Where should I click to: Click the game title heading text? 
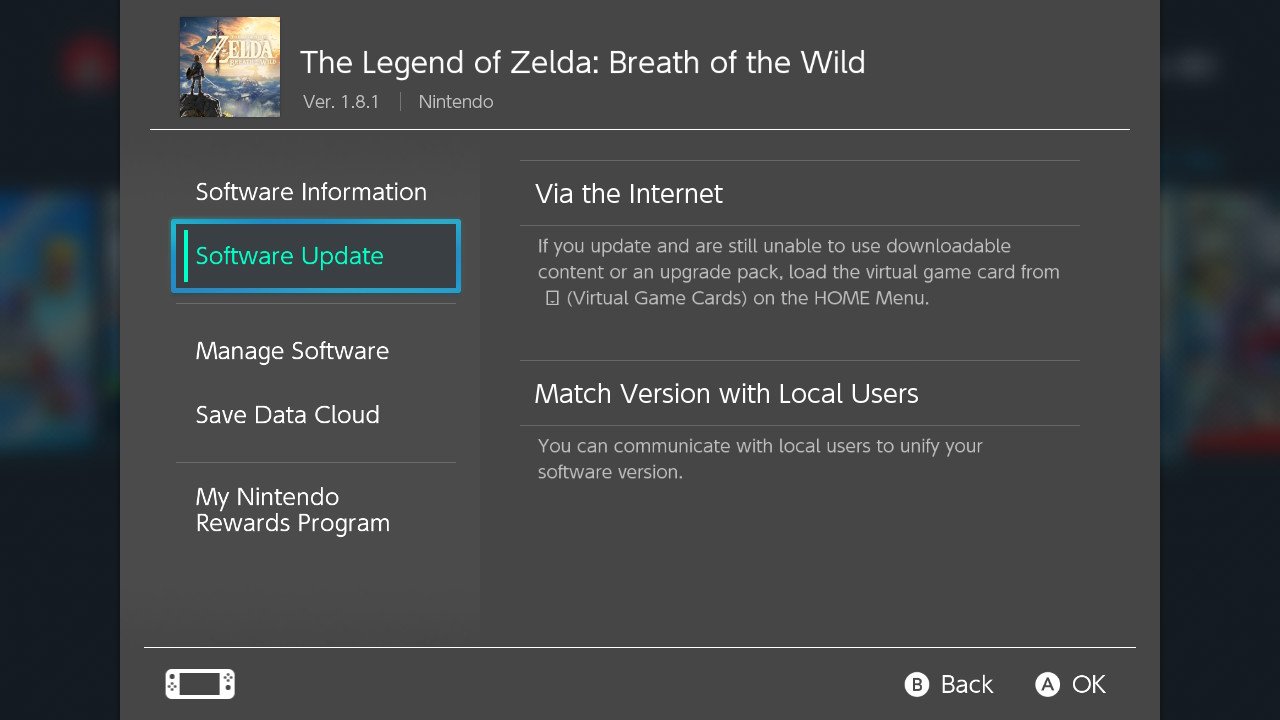click(583, 62)
